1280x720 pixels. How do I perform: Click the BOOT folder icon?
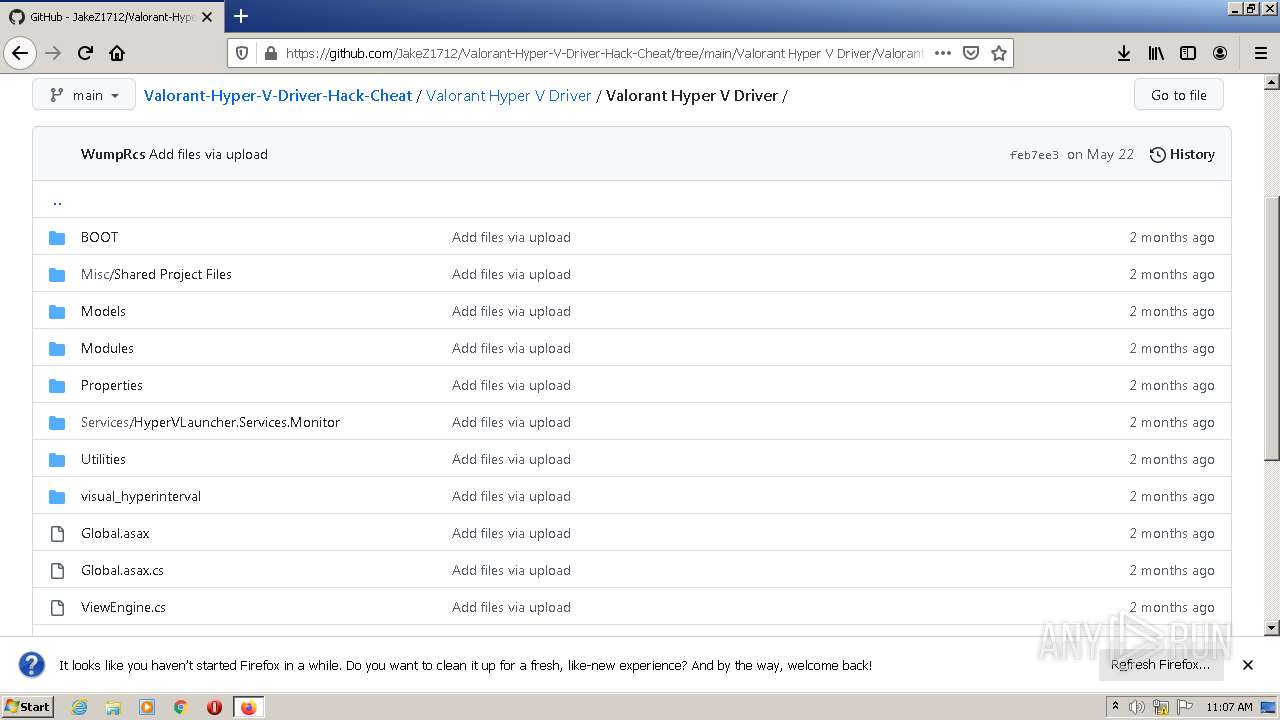click(57, 237)
